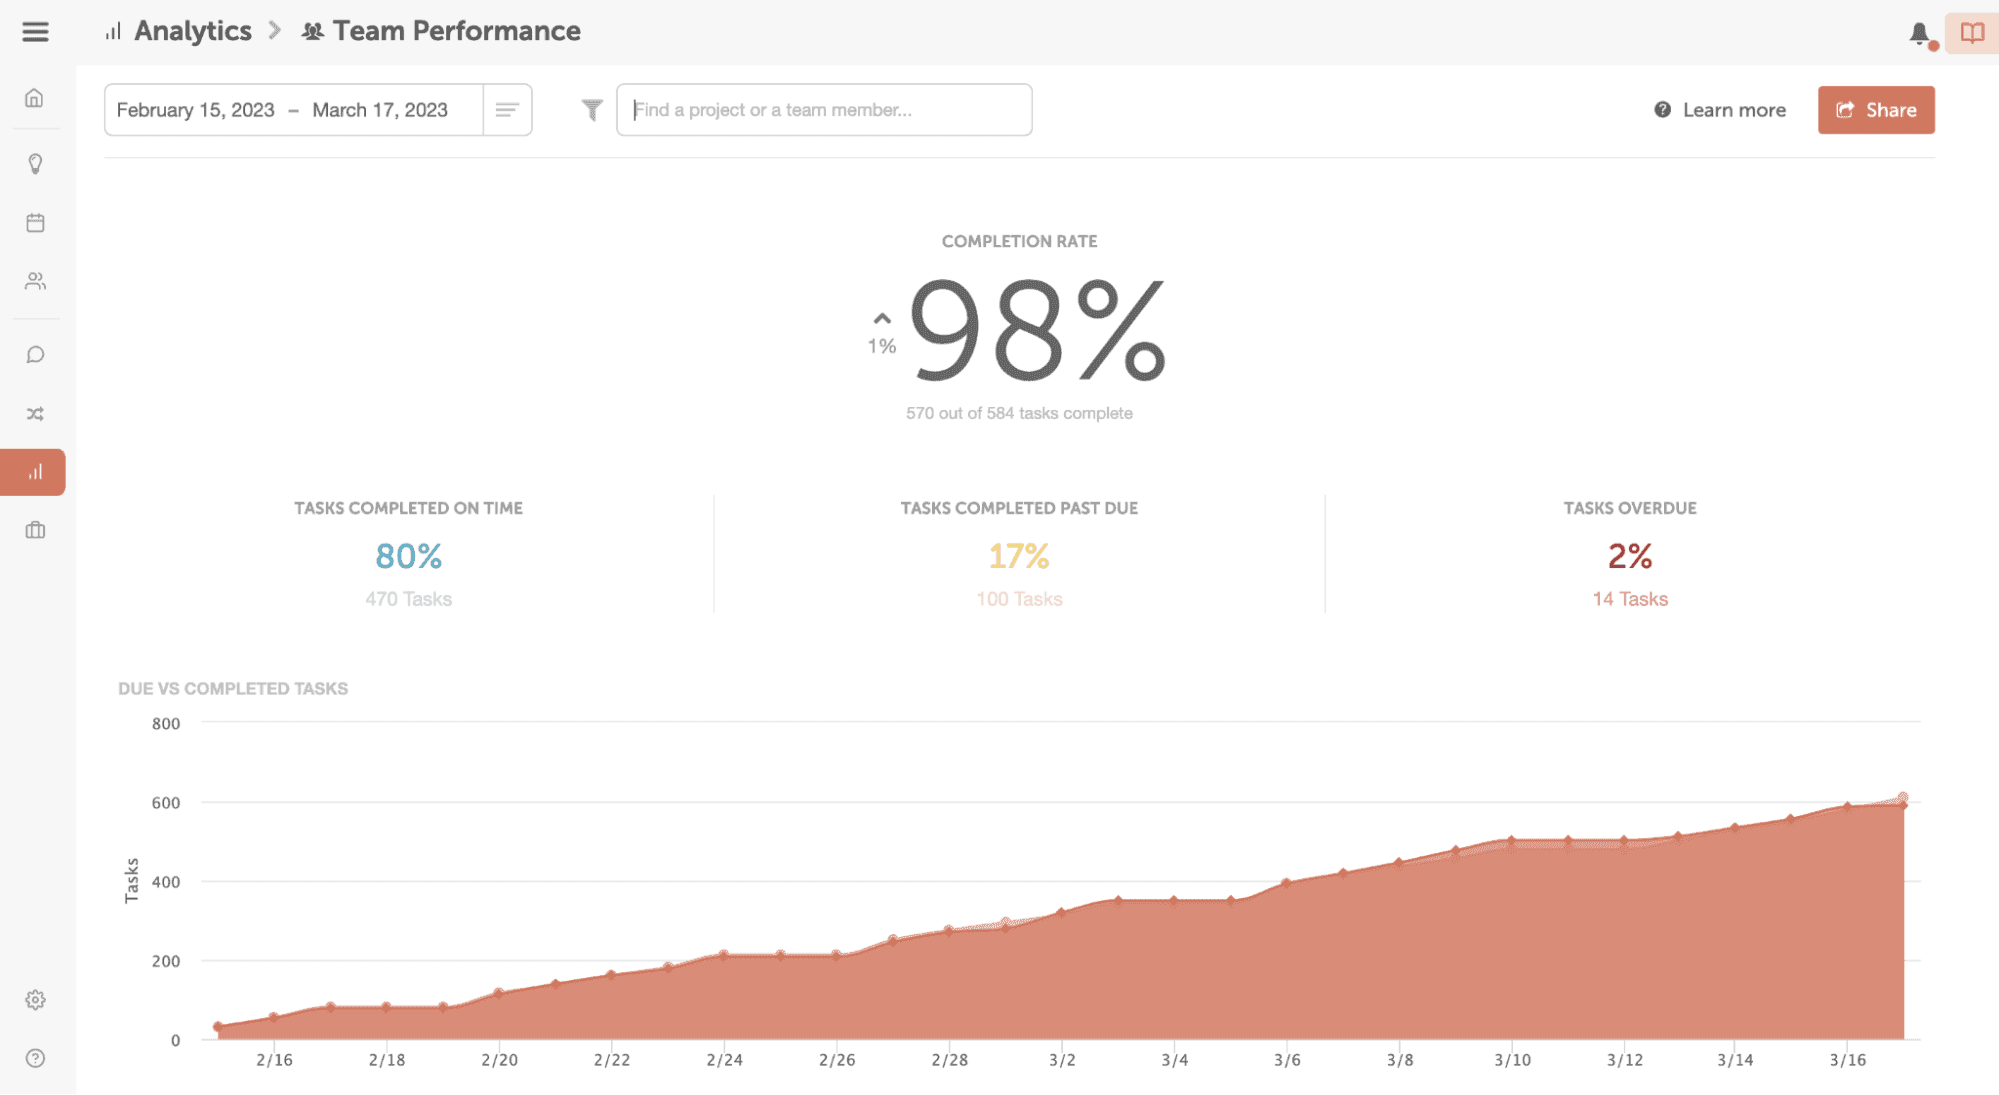Select the highlighted analytics bar-chart icon
This screenshot has height=1095, width=1999.
(35, 471)
